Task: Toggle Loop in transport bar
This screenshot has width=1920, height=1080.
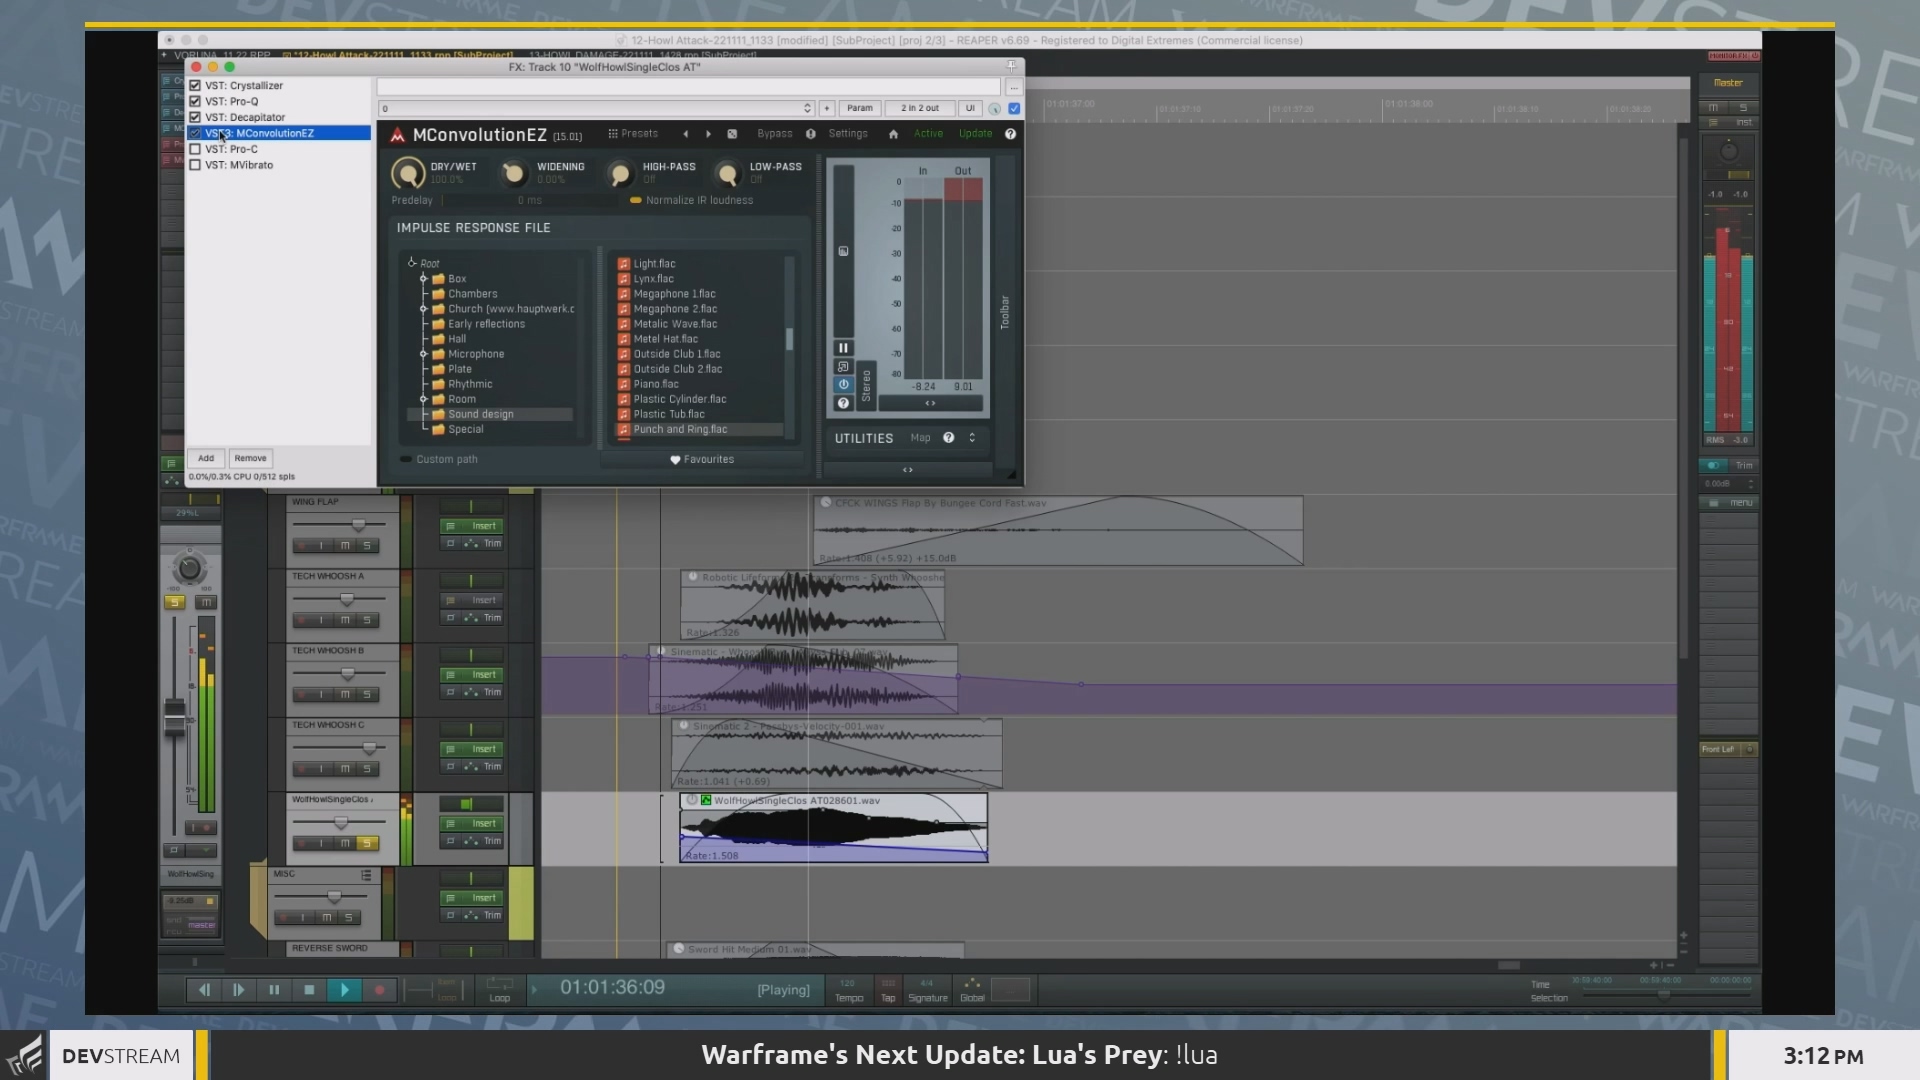Action: pos(500,990)
